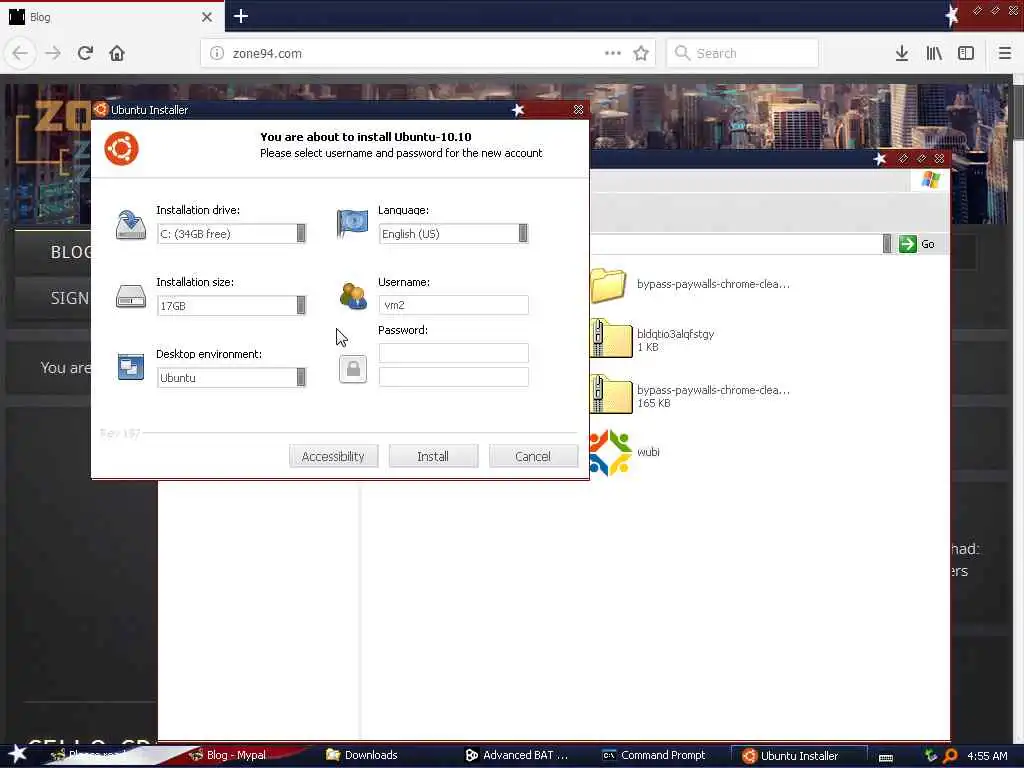Open the downloads arrow in browser toolbar

[x=901, y=53]
